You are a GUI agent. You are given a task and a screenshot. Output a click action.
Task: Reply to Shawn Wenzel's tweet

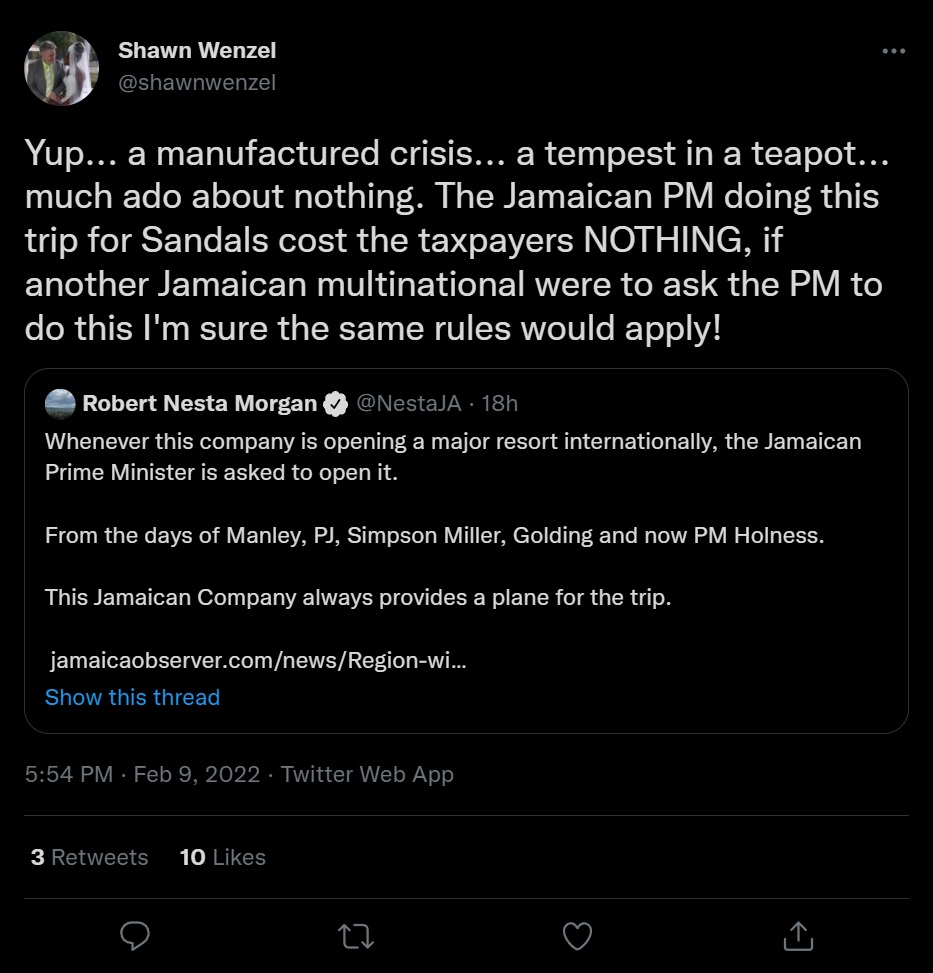tap(135, 935)
